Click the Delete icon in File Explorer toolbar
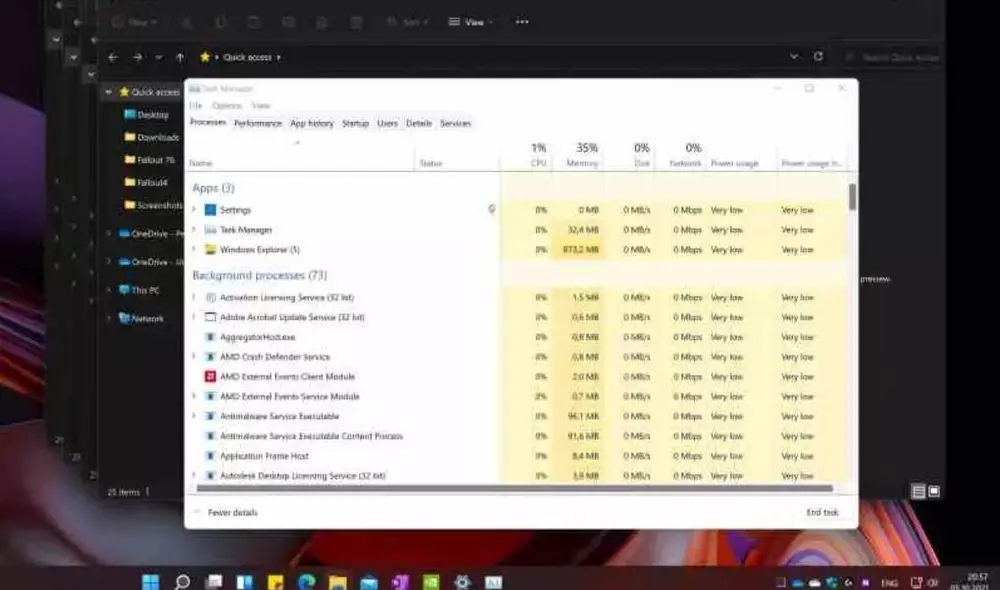This screenshot has height=590, width=1000. [x=354, y=20]
